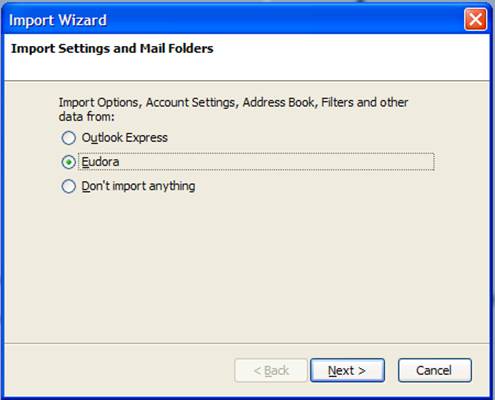Select the Outlook Express radio button
Image resolution: width=495 pixels, height=400 pixels.
coord(69,138)
